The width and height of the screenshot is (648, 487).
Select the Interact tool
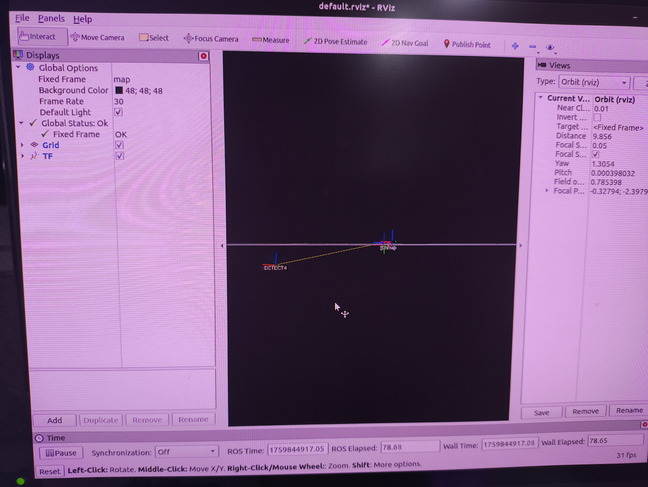coord(42,36)
